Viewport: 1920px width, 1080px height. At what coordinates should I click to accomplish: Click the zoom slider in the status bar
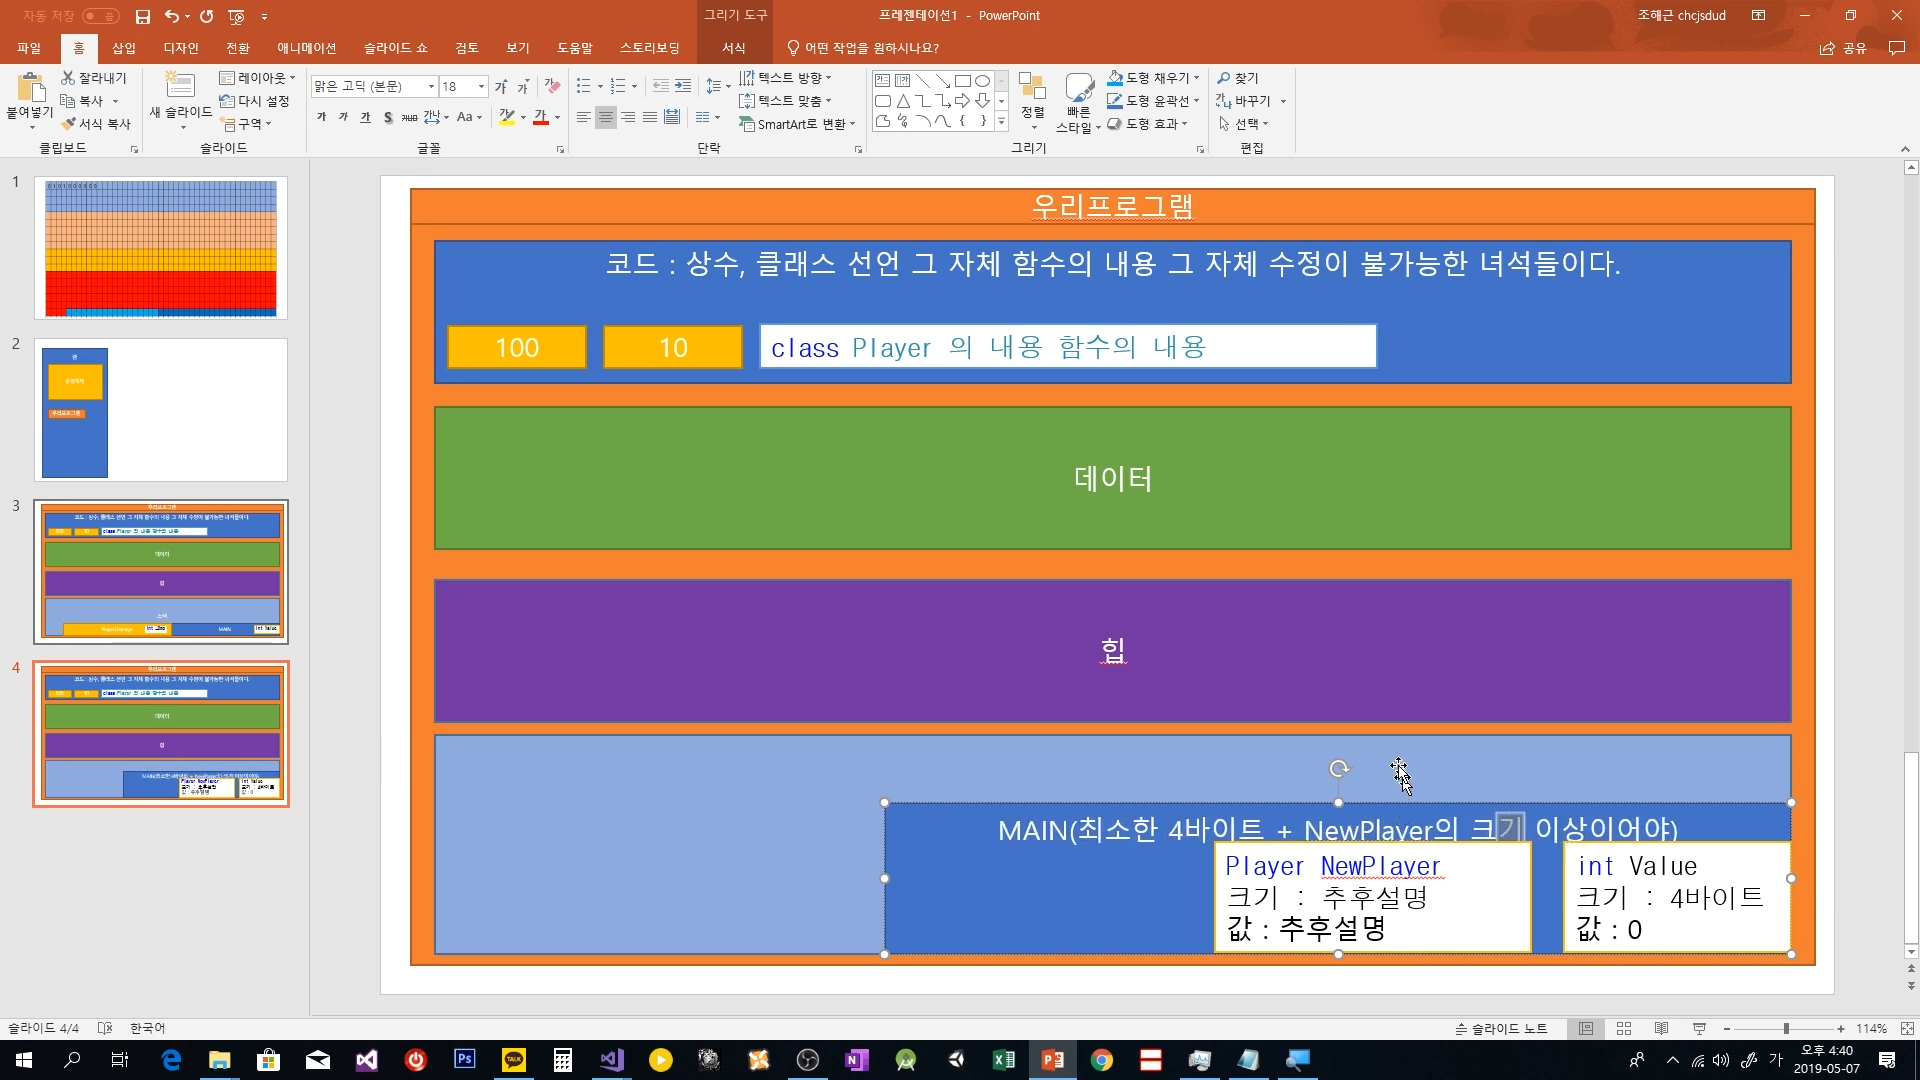[x=1785, y=1028]
